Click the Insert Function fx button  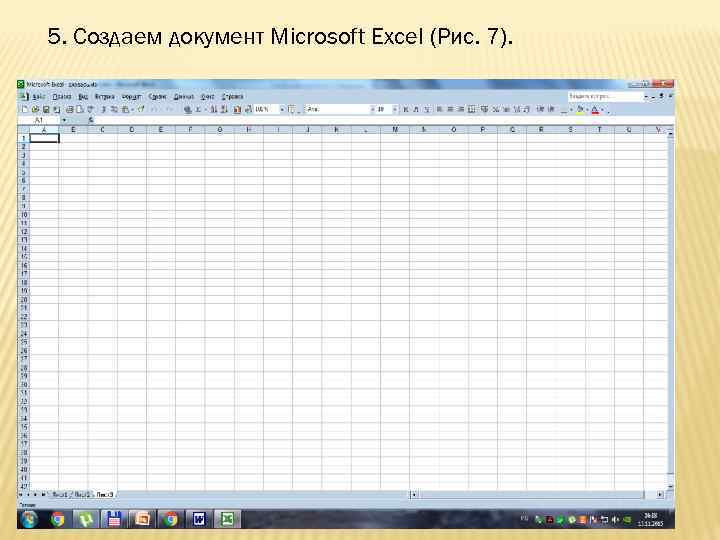91,120
